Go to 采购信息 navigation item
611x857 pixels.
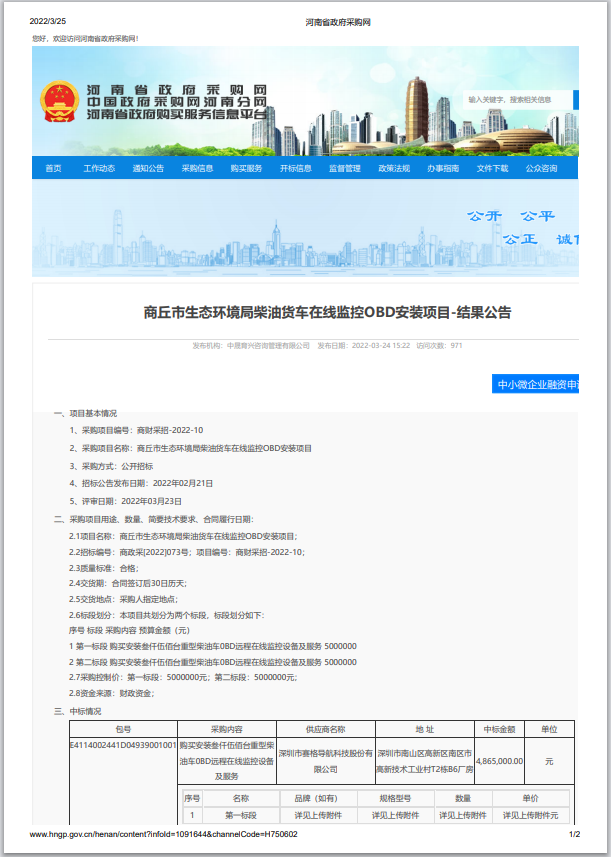click(197, 168)
